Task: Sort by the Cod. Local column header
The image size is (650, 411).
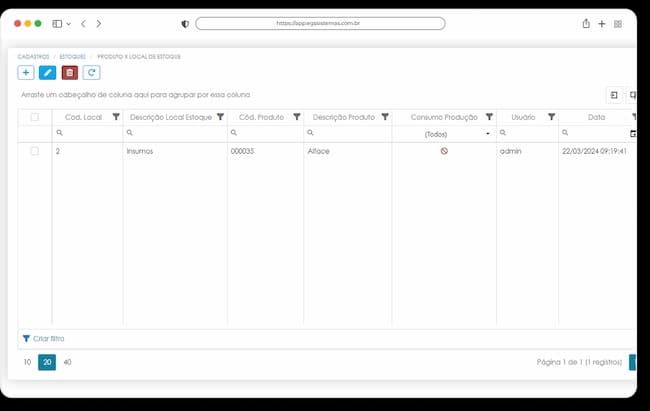Action: point(83,117)
